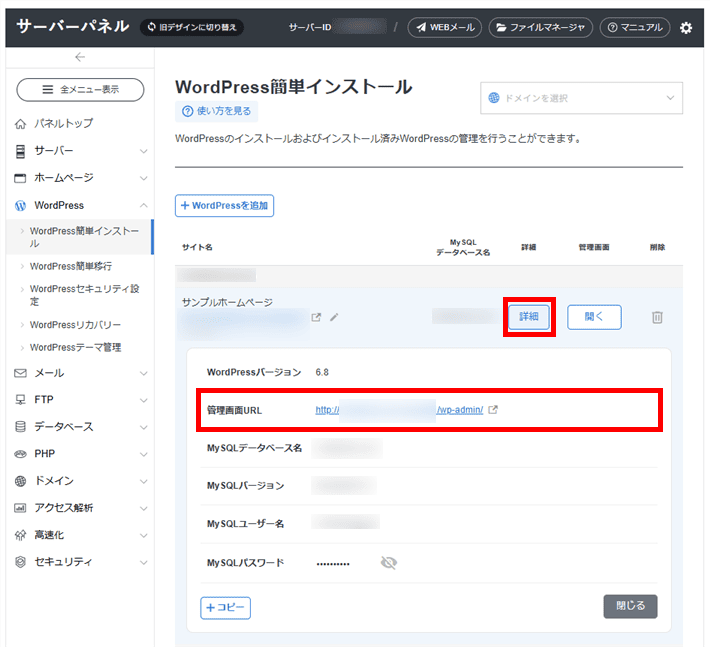Open the ドメインを選択 dropdown
This screenshot has width=710, height=647.
coord(581,98)
